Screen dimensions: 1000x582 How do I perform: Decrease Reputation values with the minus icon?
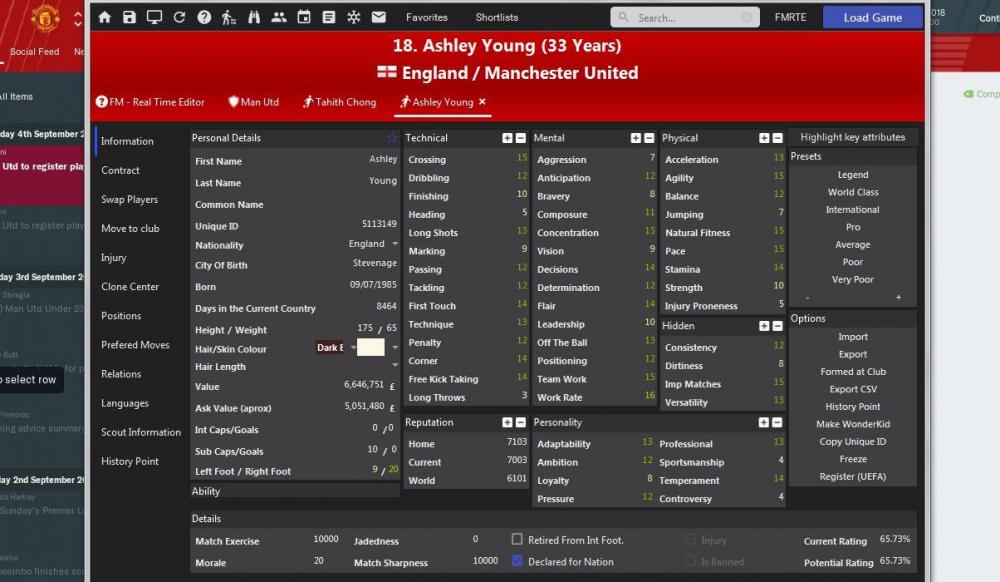[x=520, y=422]
